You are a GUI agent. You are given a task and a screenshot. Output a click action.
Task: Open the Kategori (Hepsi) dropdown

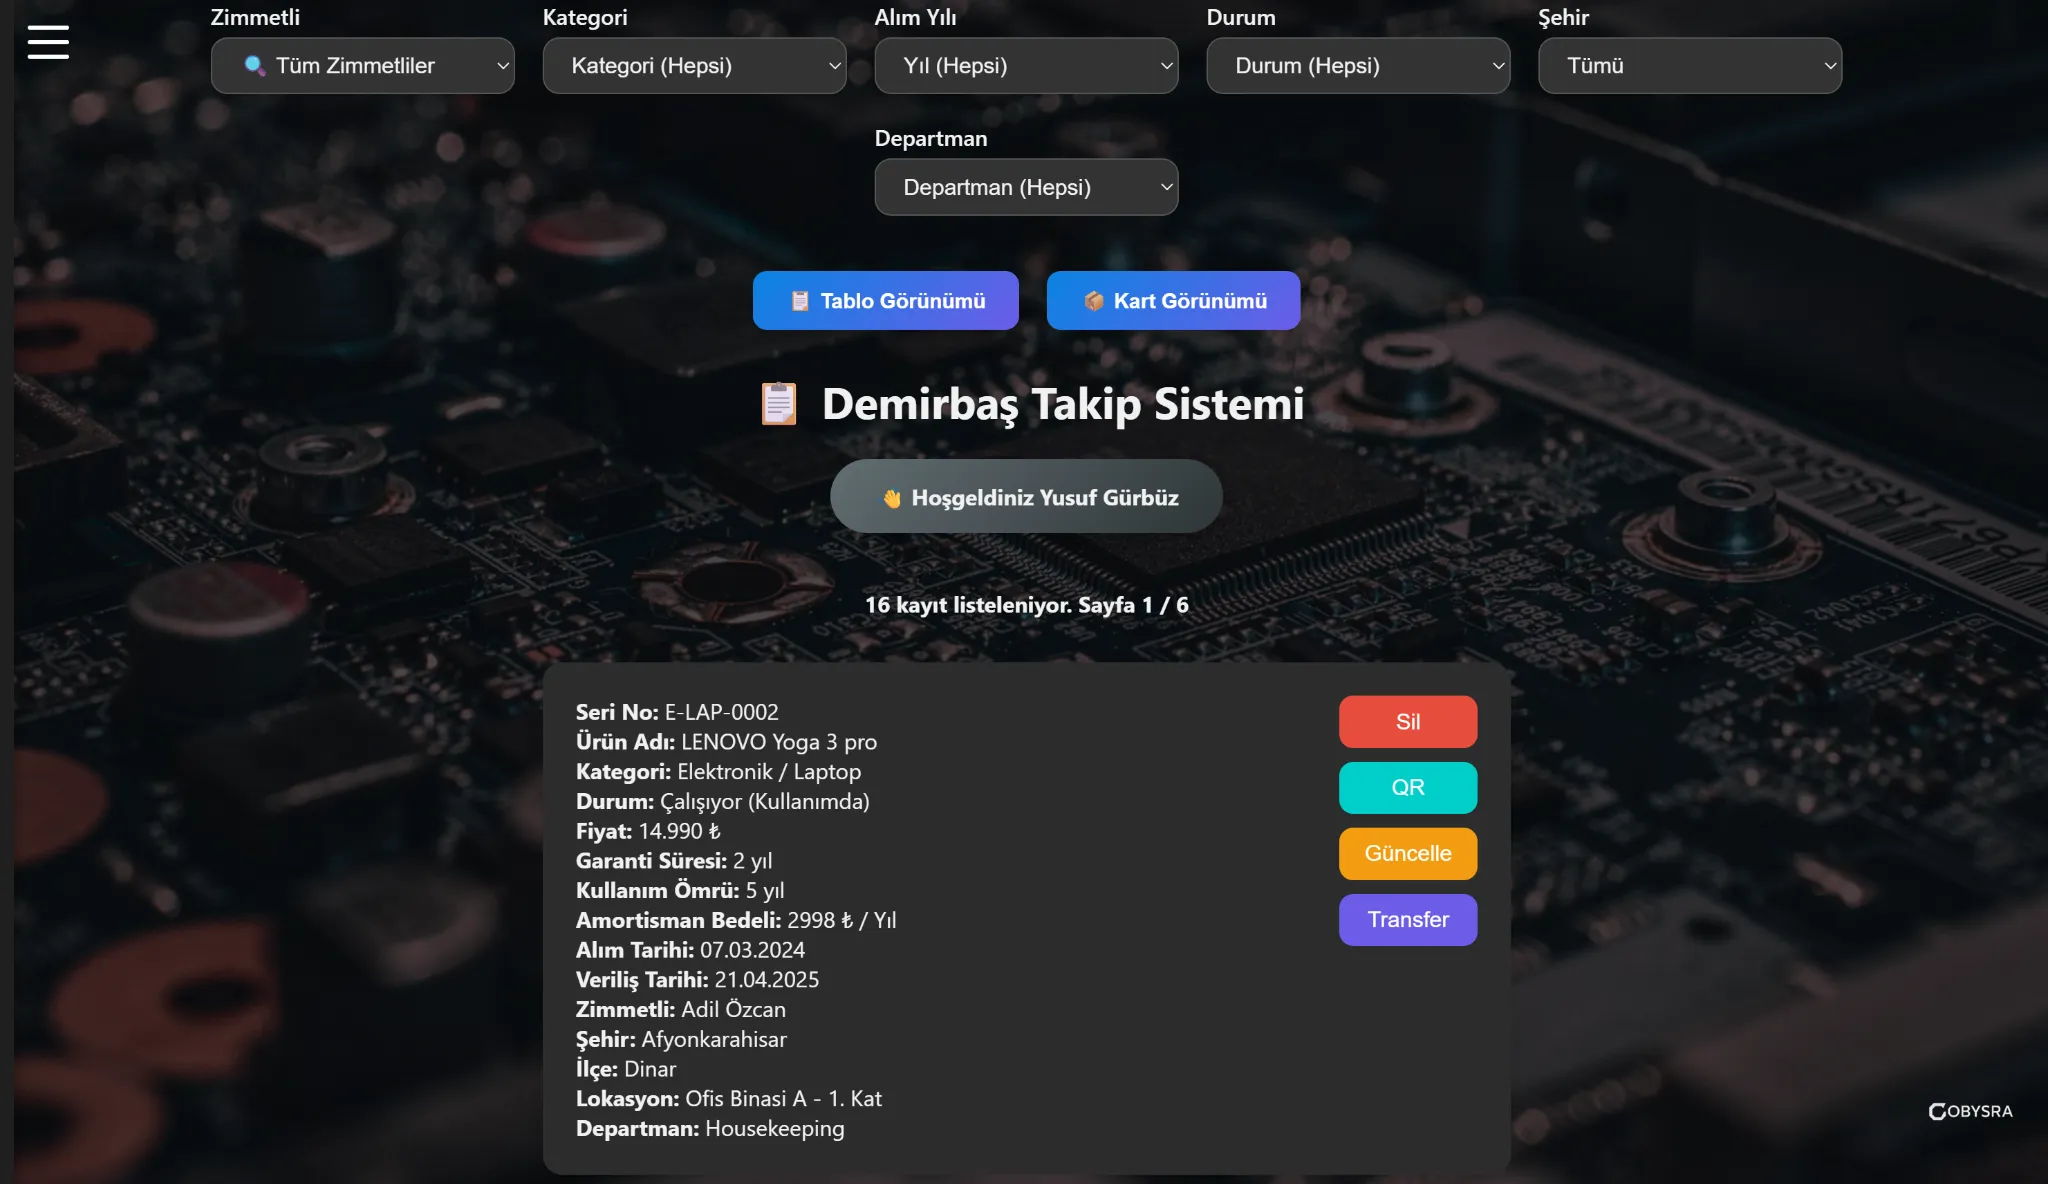click(694, 66)
